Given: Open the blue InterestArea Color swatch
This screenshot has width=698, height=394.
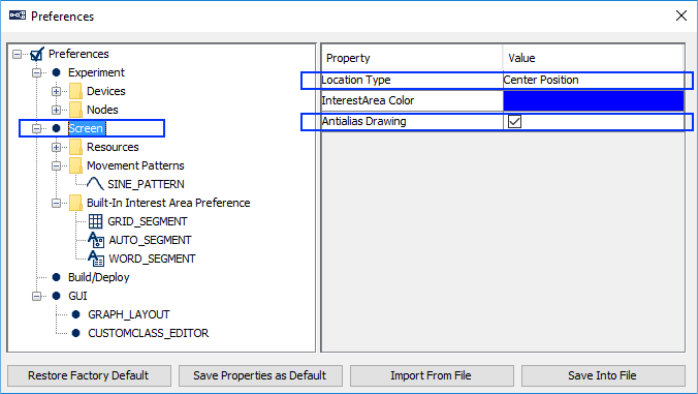Looking at the screenshot, I should click(x=593, y=101).
